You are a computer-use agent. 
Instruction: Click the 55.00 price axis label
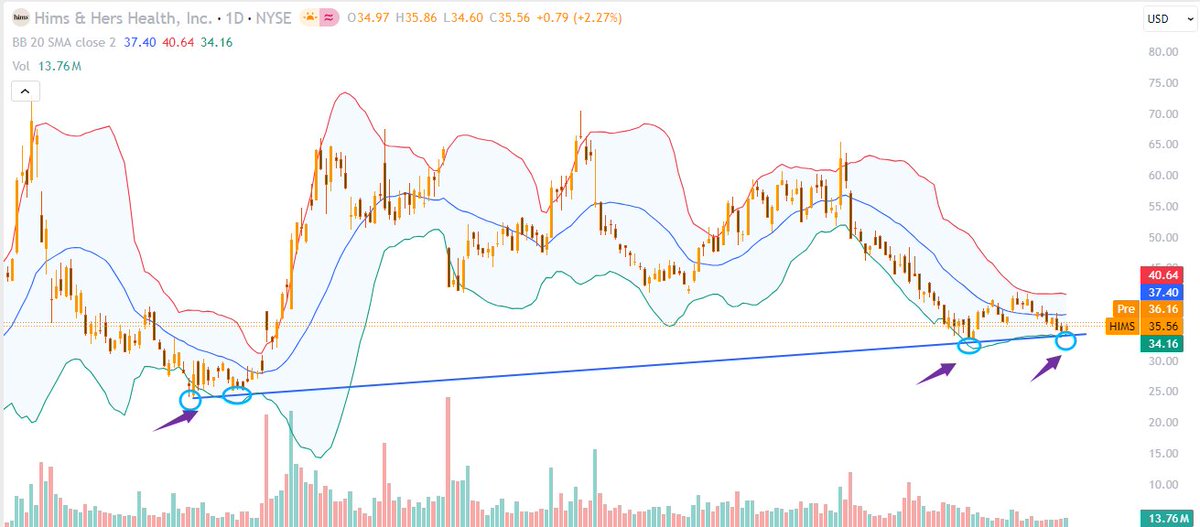(x=1161, y=207)
